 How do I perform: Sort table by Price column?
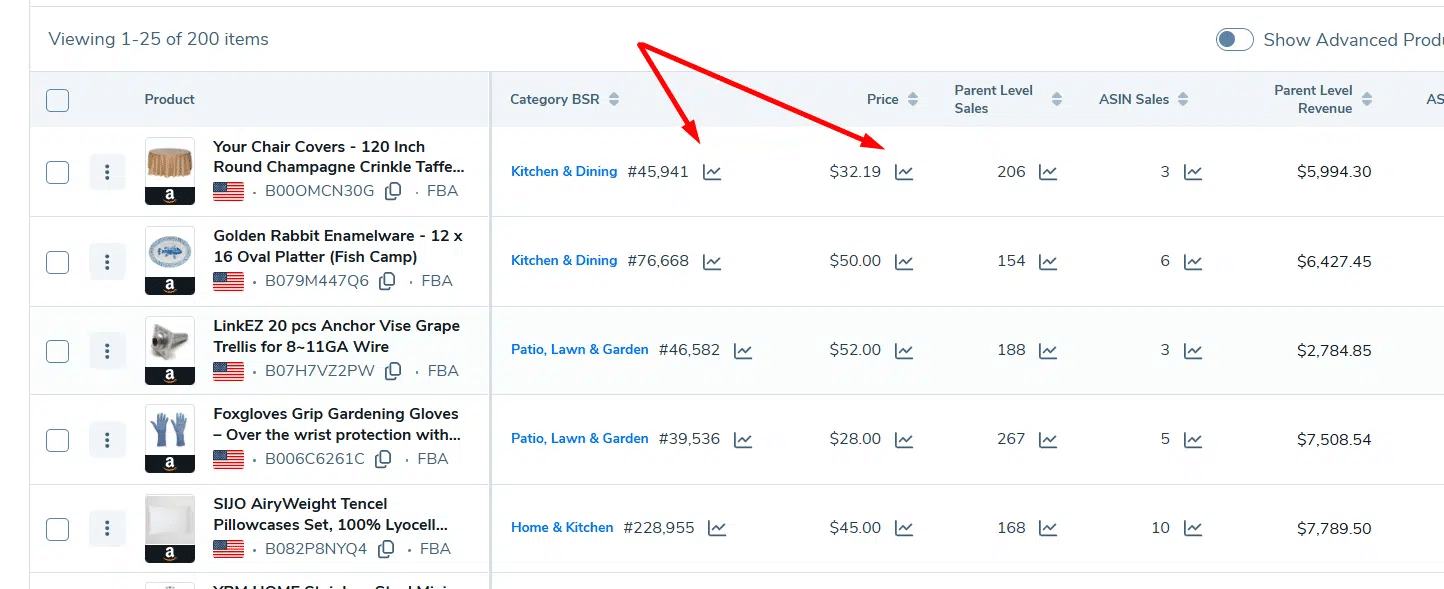912,100
